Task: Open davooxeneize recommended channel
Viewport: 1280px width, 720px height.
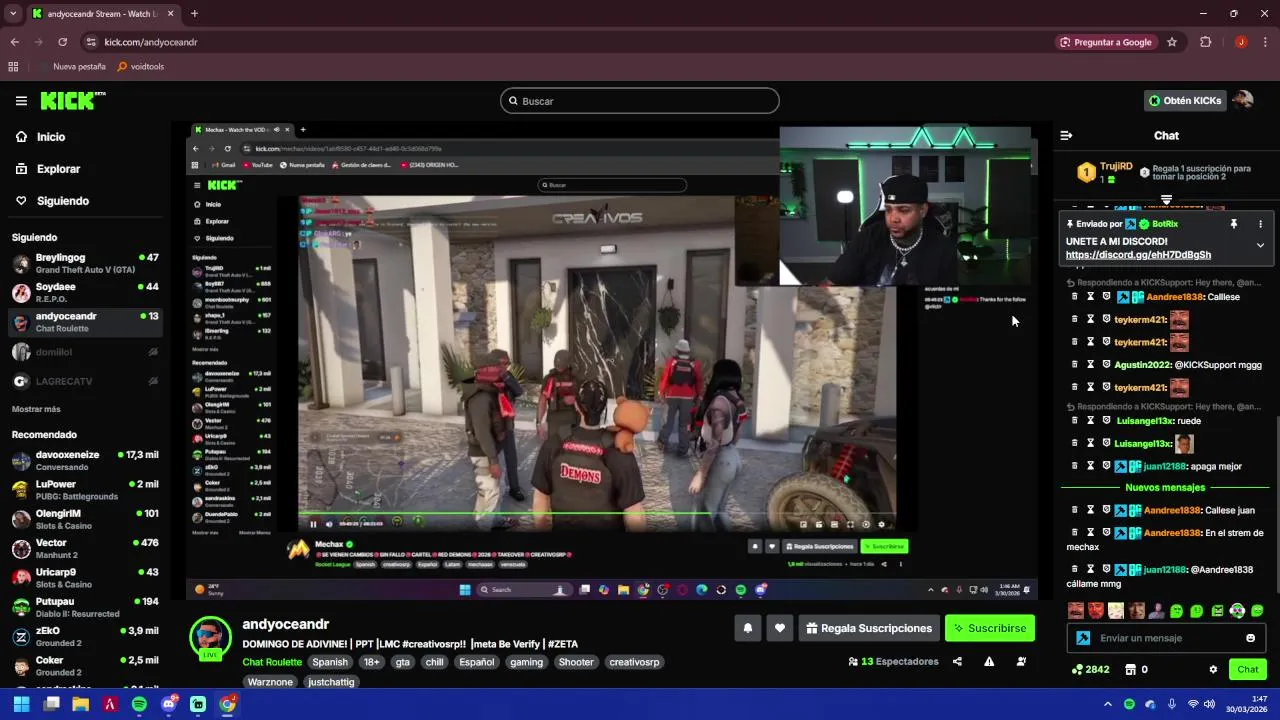Action: 85,460
